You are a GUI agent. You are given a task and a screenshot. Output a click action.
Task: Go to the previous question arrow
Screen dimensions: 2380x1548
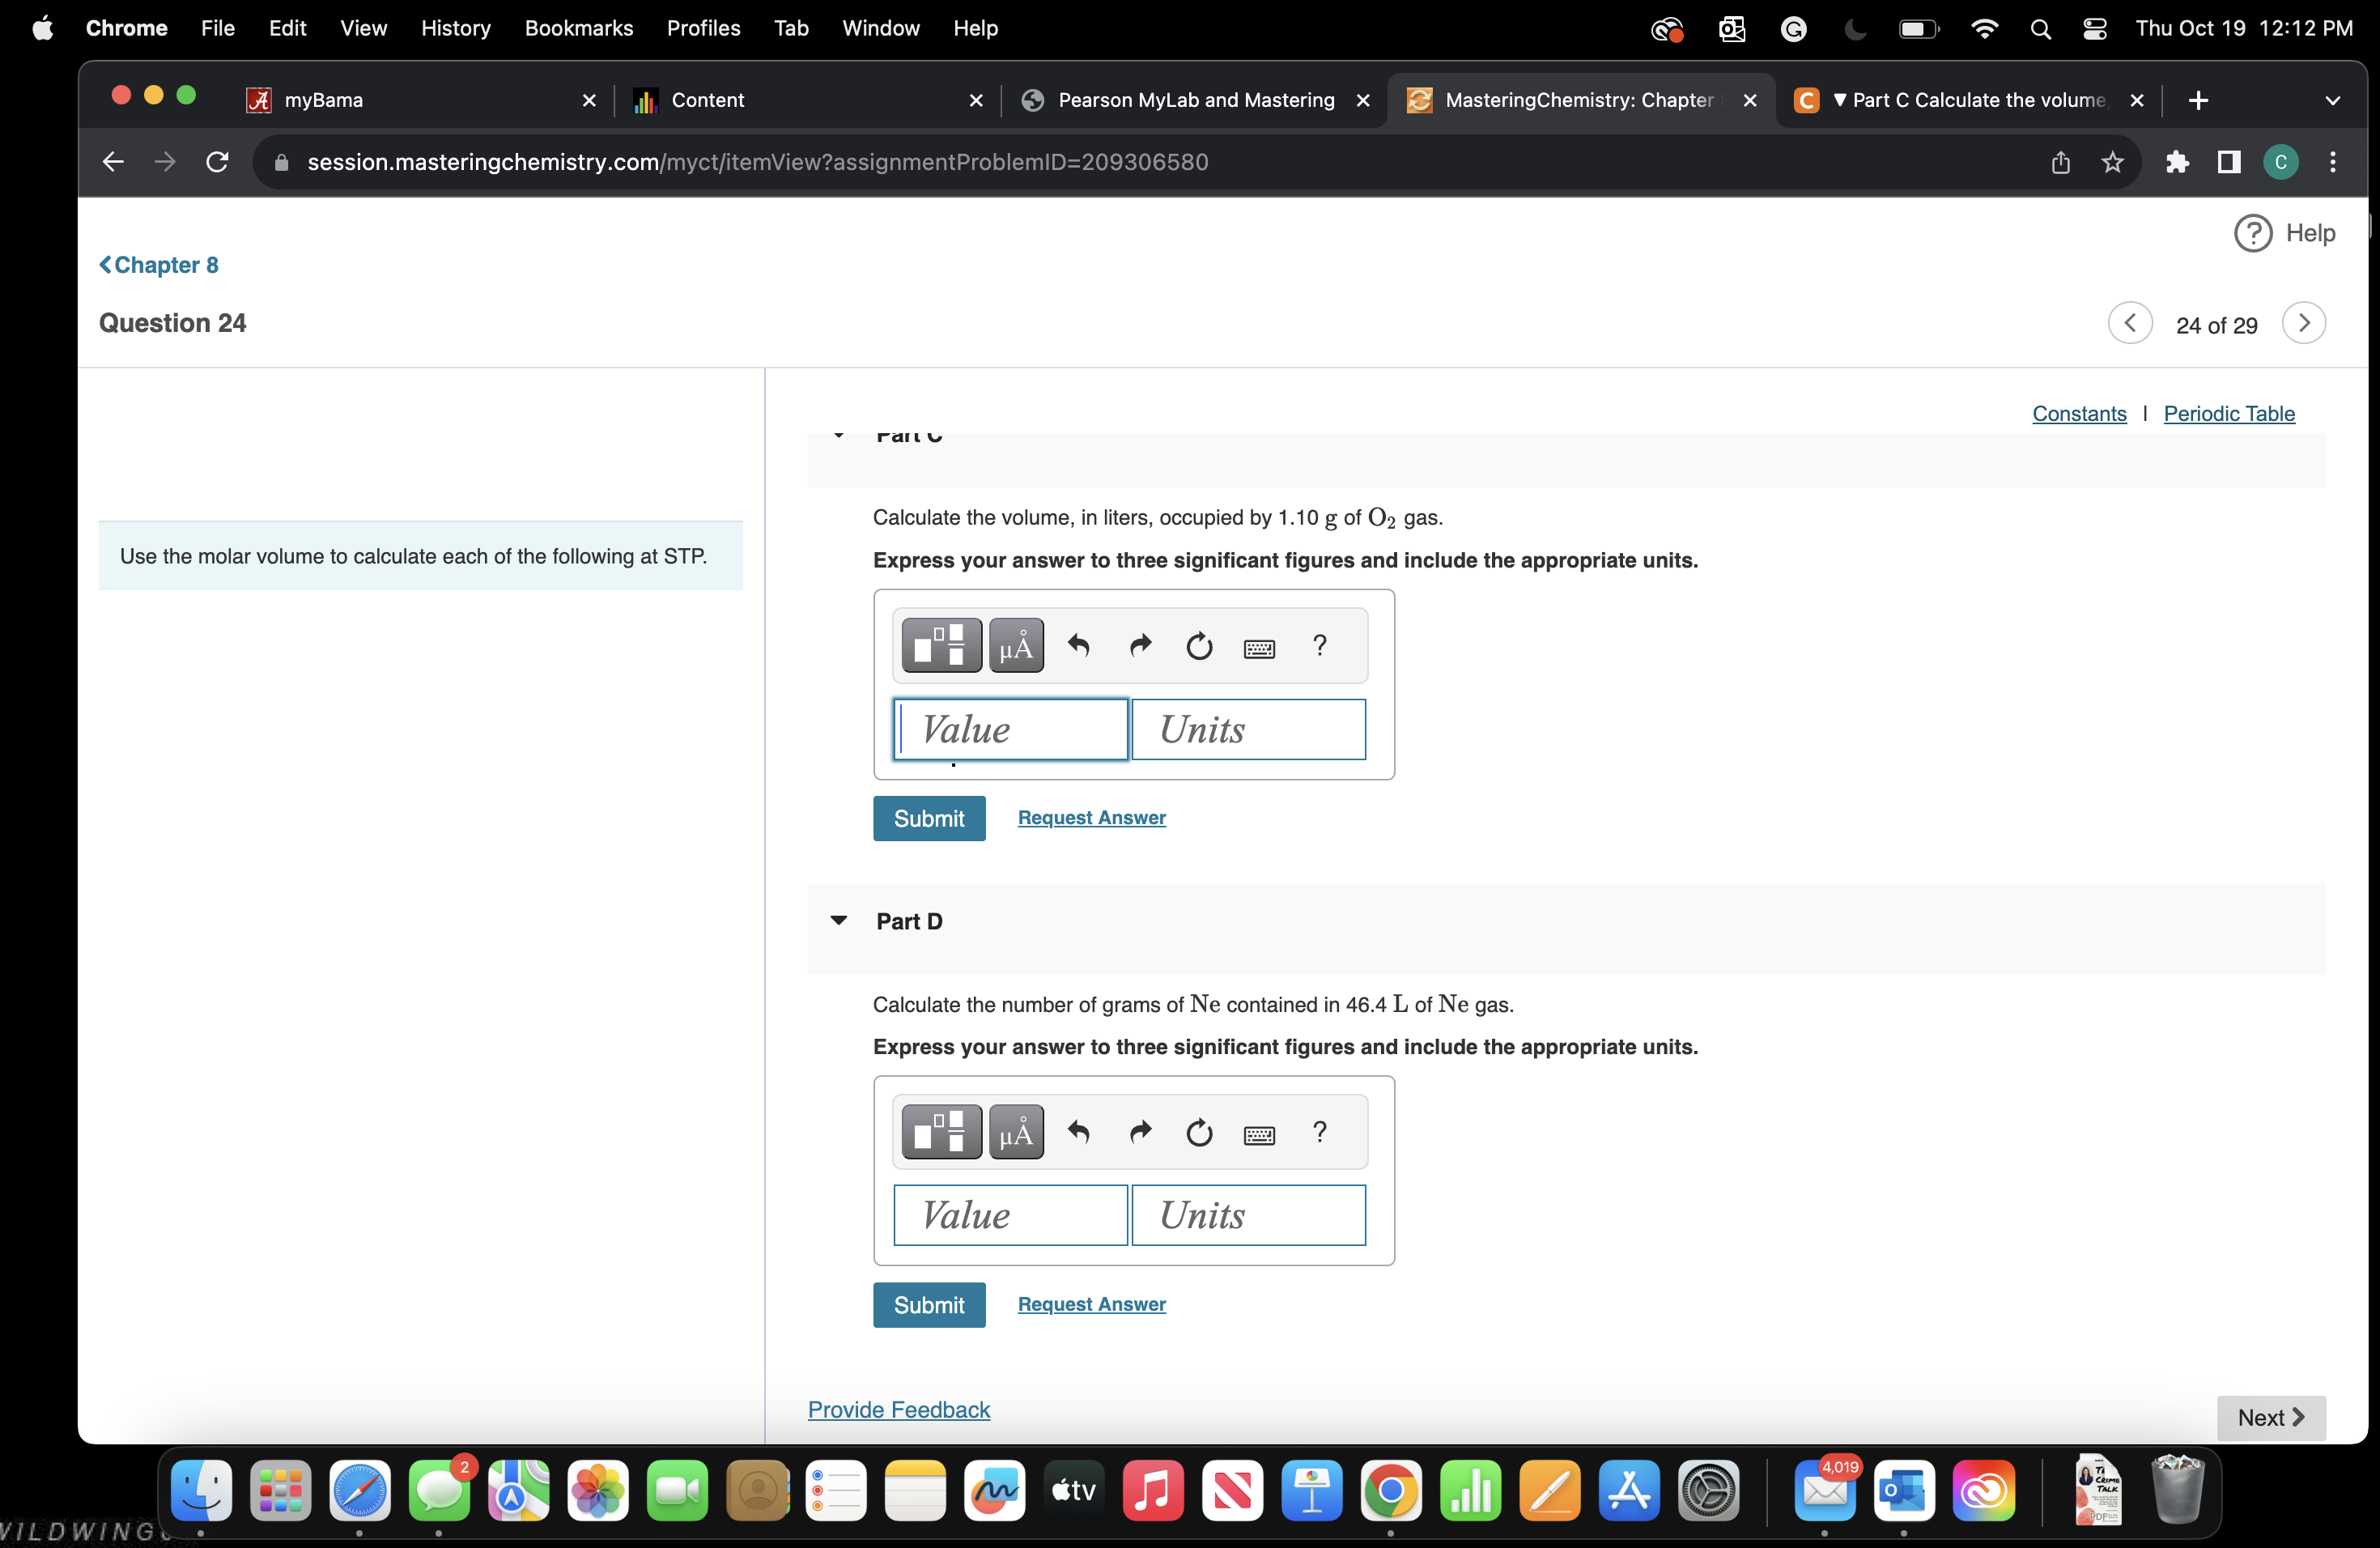pos(2129,323)
